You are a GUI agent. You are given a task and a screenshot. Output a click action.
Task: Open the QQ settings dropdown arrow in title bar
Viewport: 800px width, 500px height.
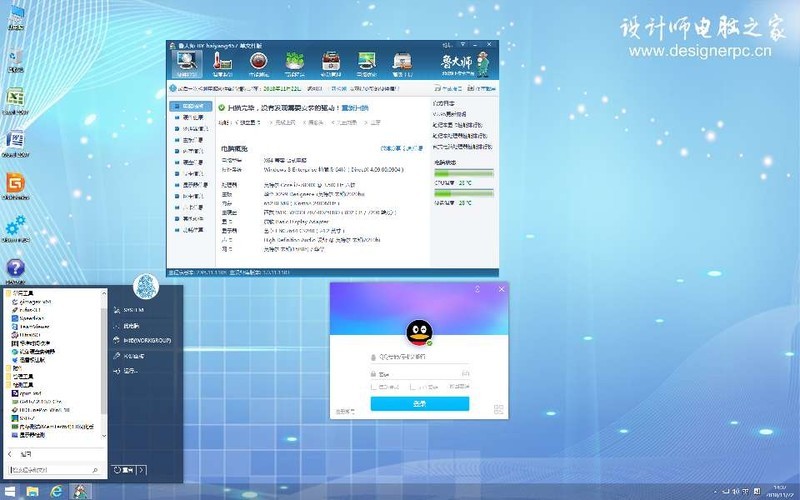tap(477, 288)
